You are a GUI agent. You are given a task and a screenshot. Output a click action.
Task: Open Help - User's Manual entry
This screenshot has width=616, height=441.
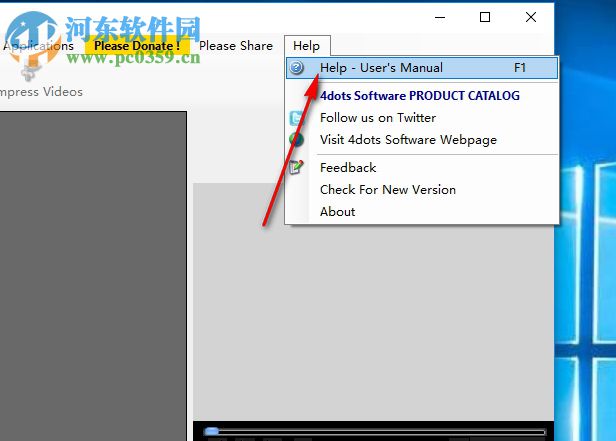point(422,68)
